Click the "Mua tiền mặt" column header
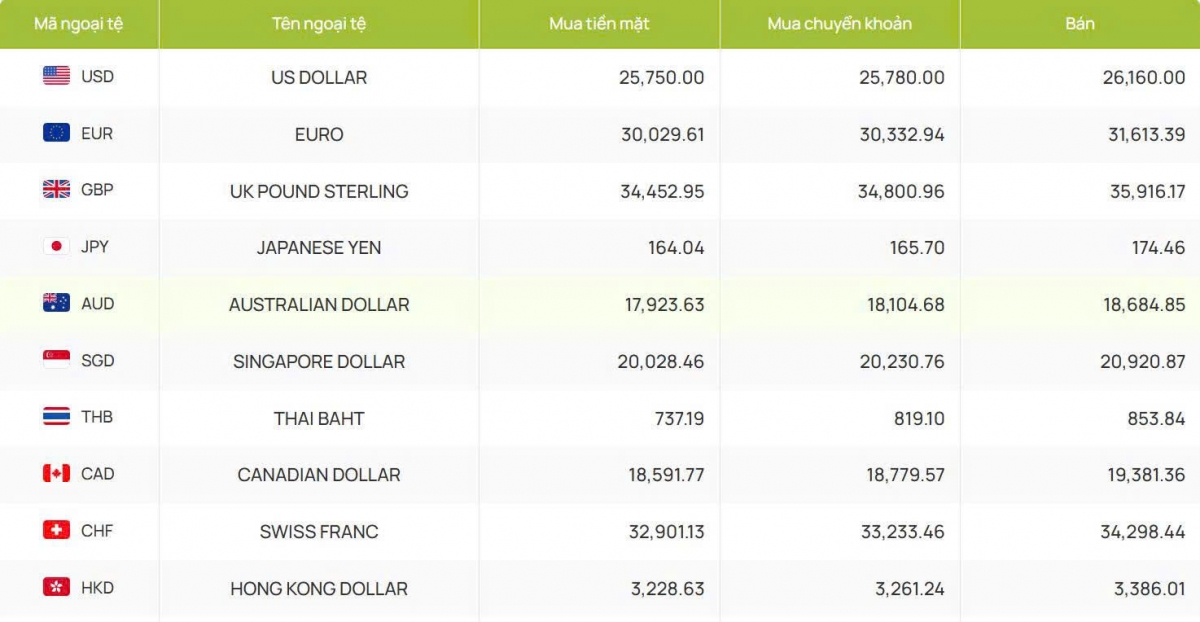Viewport: 1200px width, 622px height. coord(599,24)
